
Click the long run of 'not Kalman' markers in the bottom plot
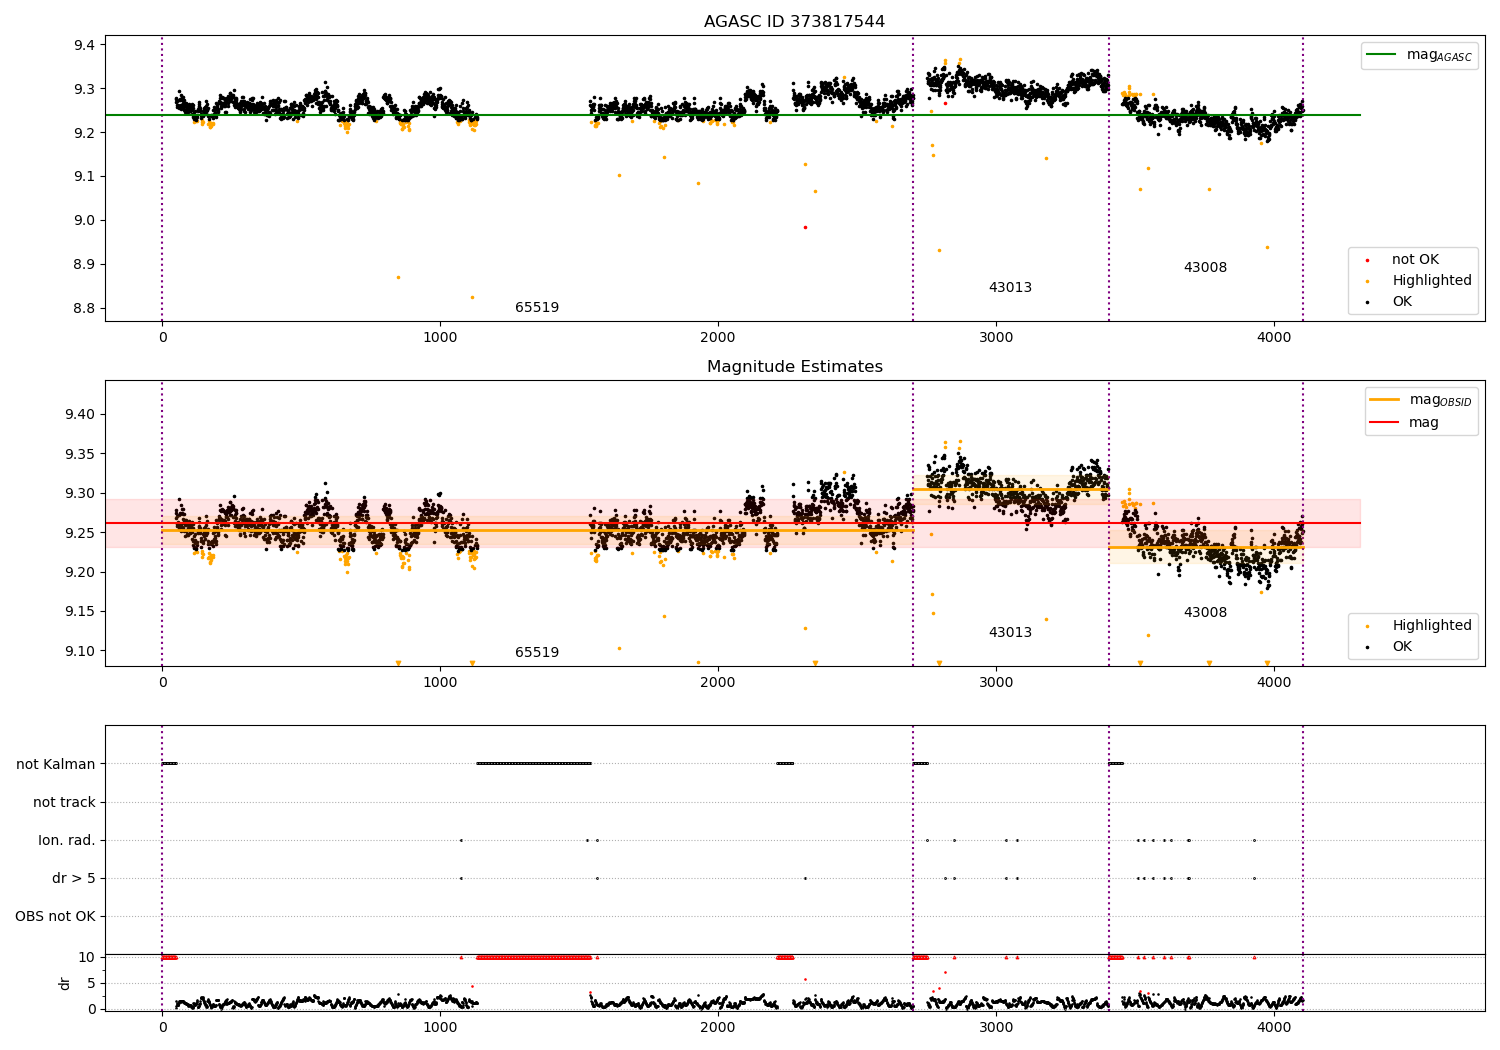534,764
